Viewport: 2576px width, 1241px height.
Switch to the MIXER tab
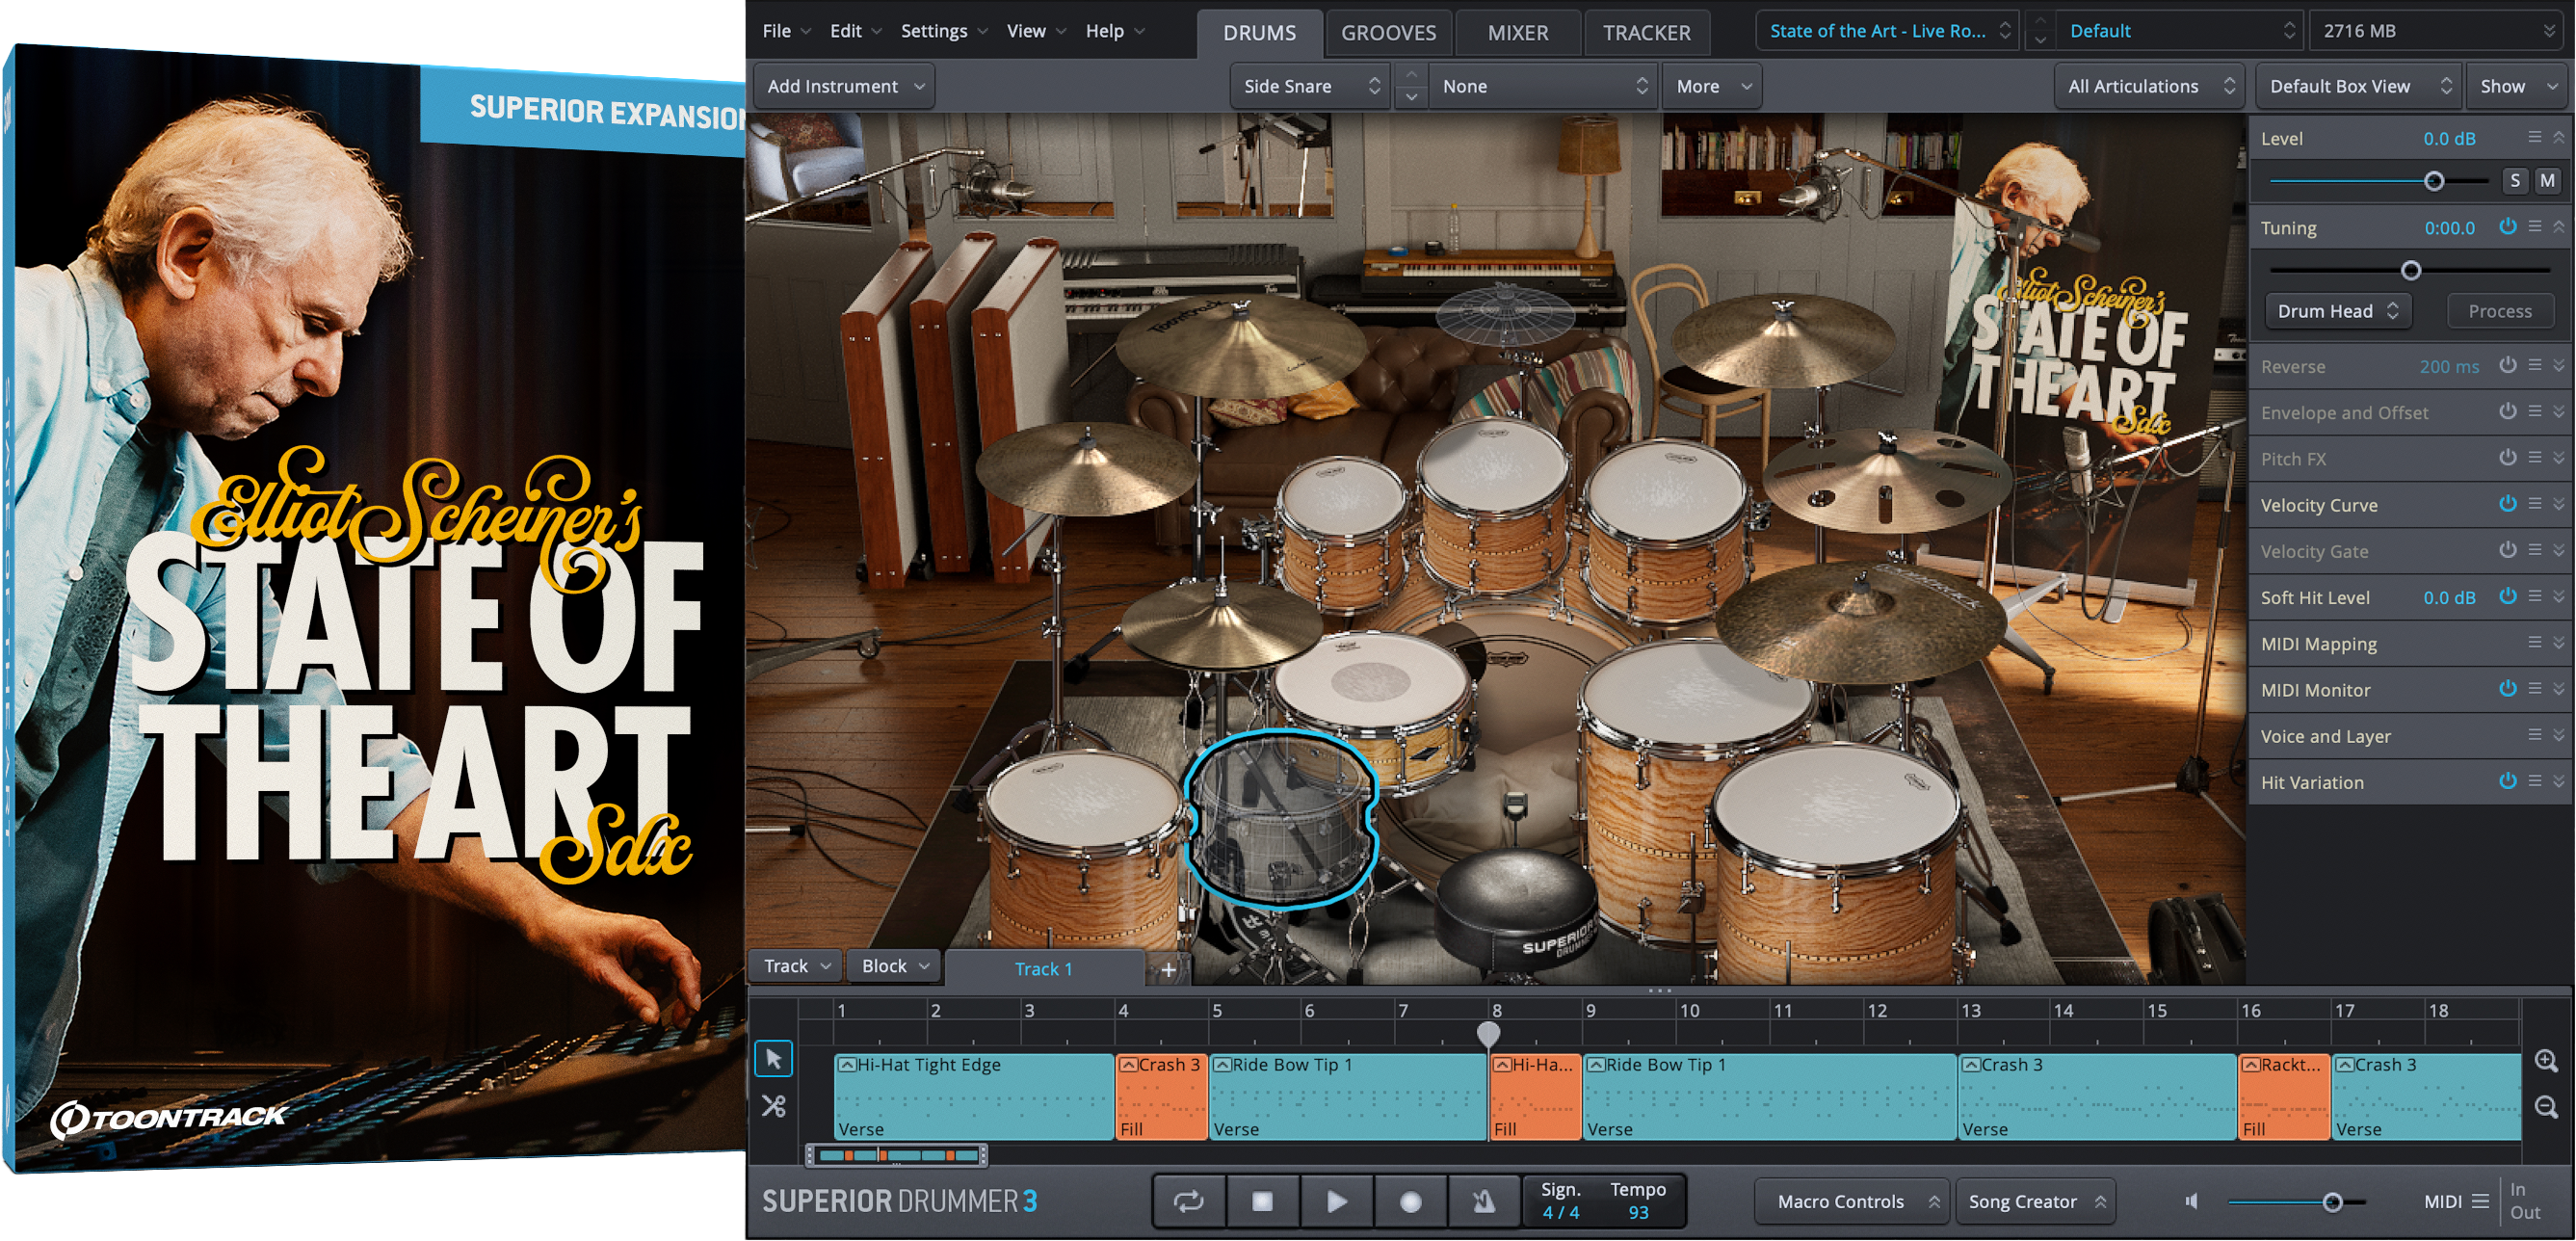(1516, 32)
